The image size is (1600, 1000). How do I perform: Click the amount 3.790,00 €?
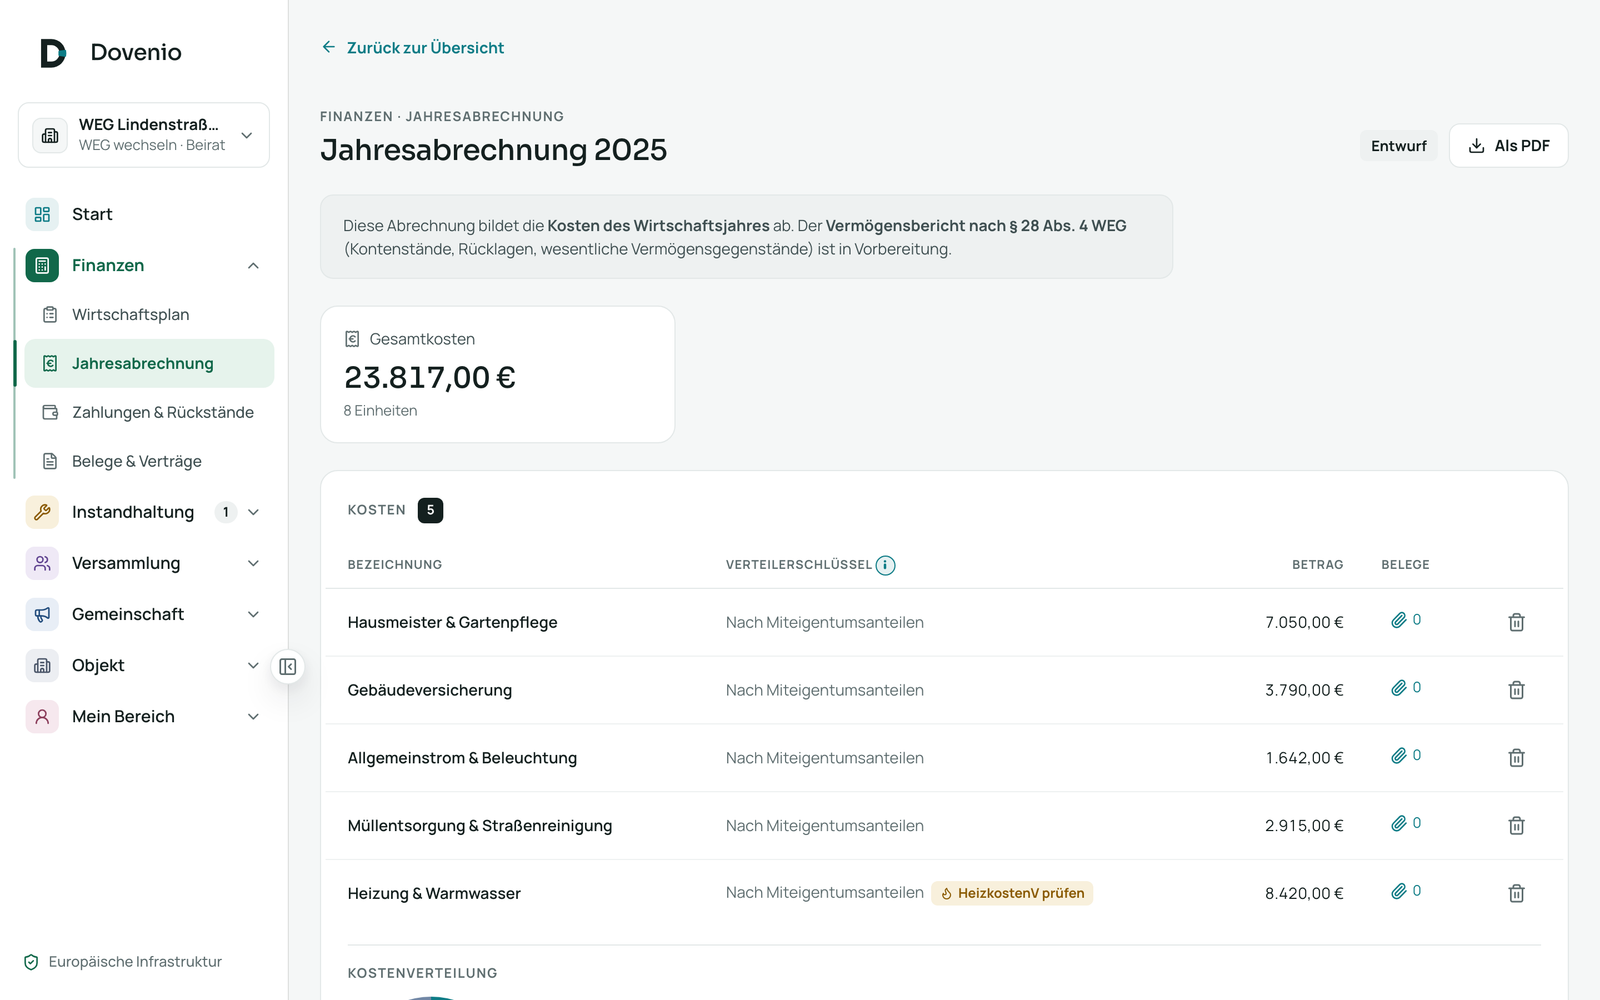pos(1304,690)
